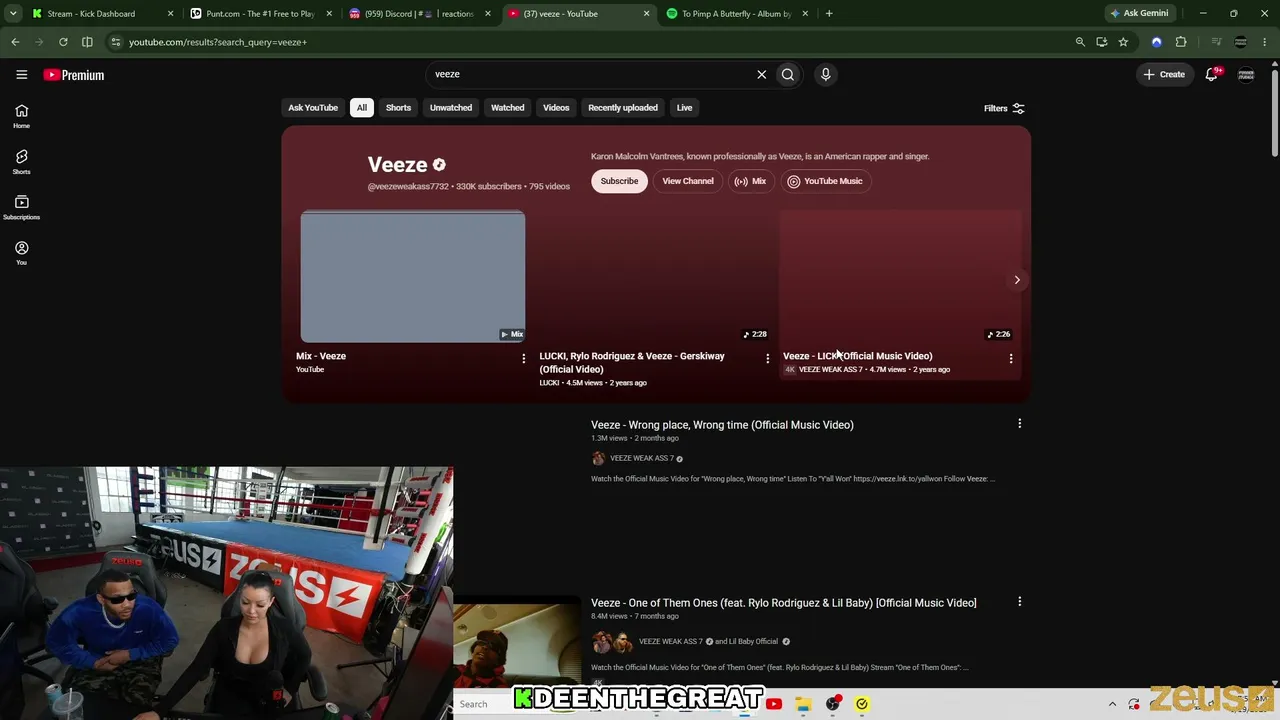
Task: Clear the veeze search query
Action: [x=761, y=74]
